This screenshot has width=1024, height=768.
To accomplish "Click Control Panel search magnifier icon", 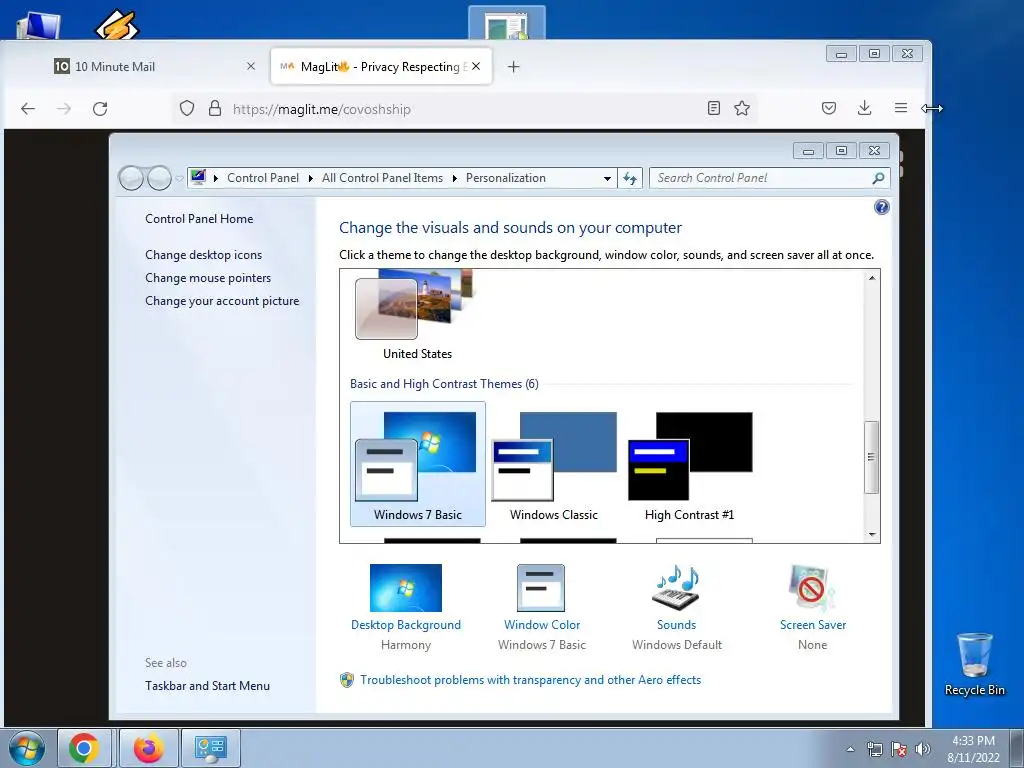I will click(x=878, y=178).
